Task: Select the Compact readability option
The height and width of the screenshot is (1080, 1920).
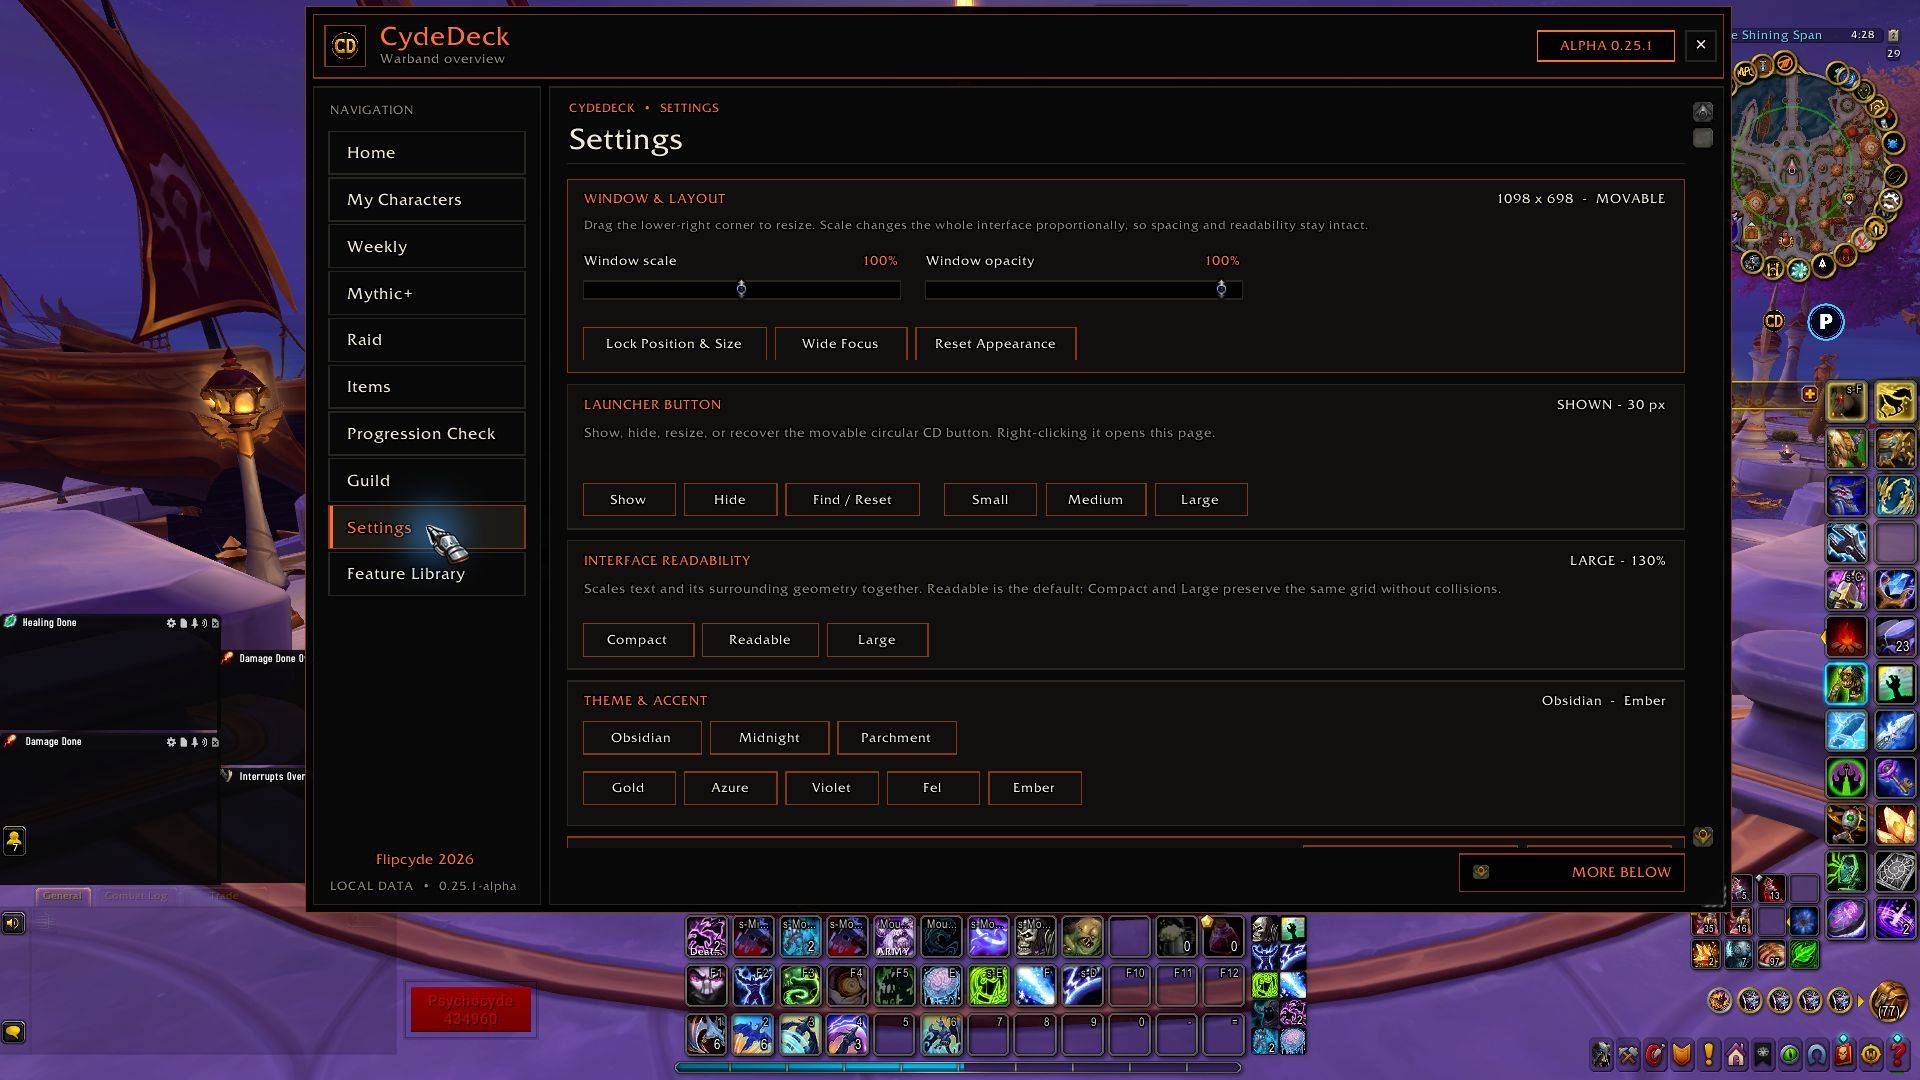Action: tap(637, 640)
